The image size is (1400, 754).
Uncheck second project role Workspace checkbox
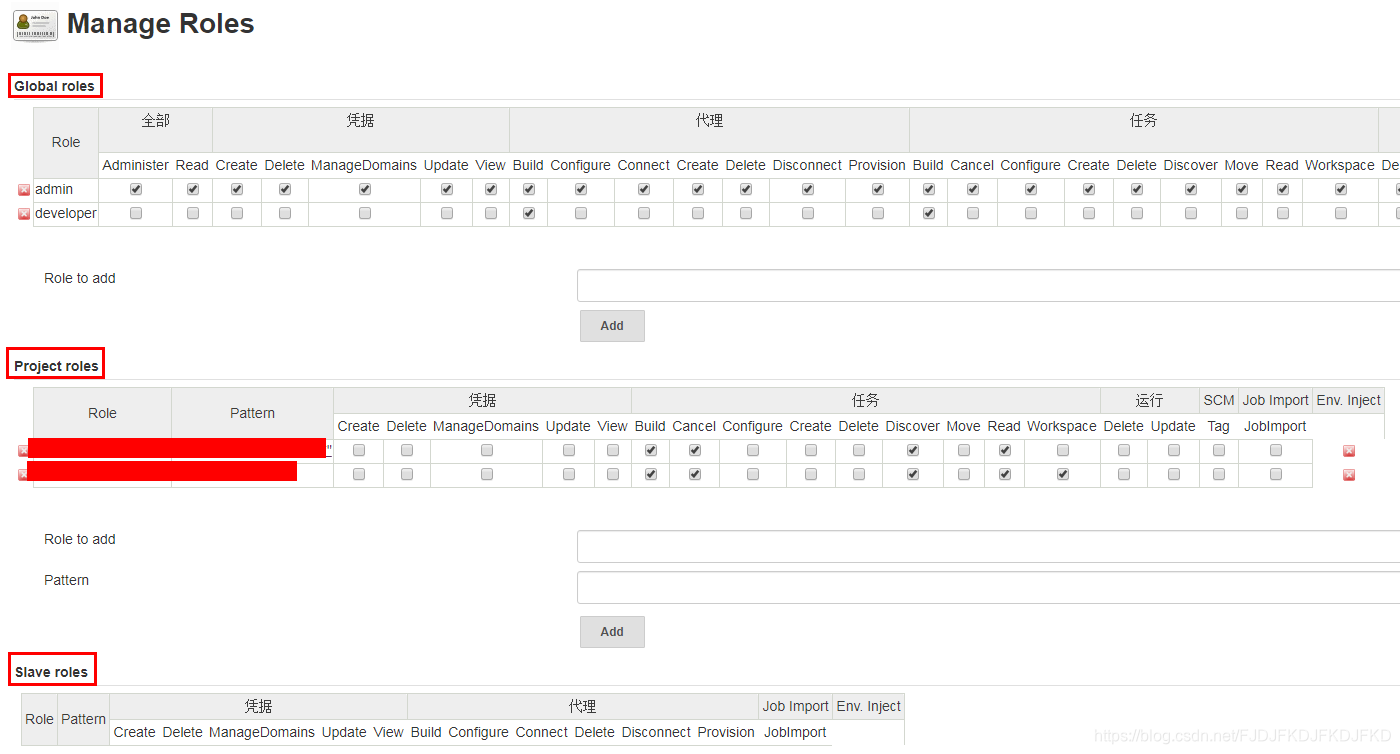1063,474
